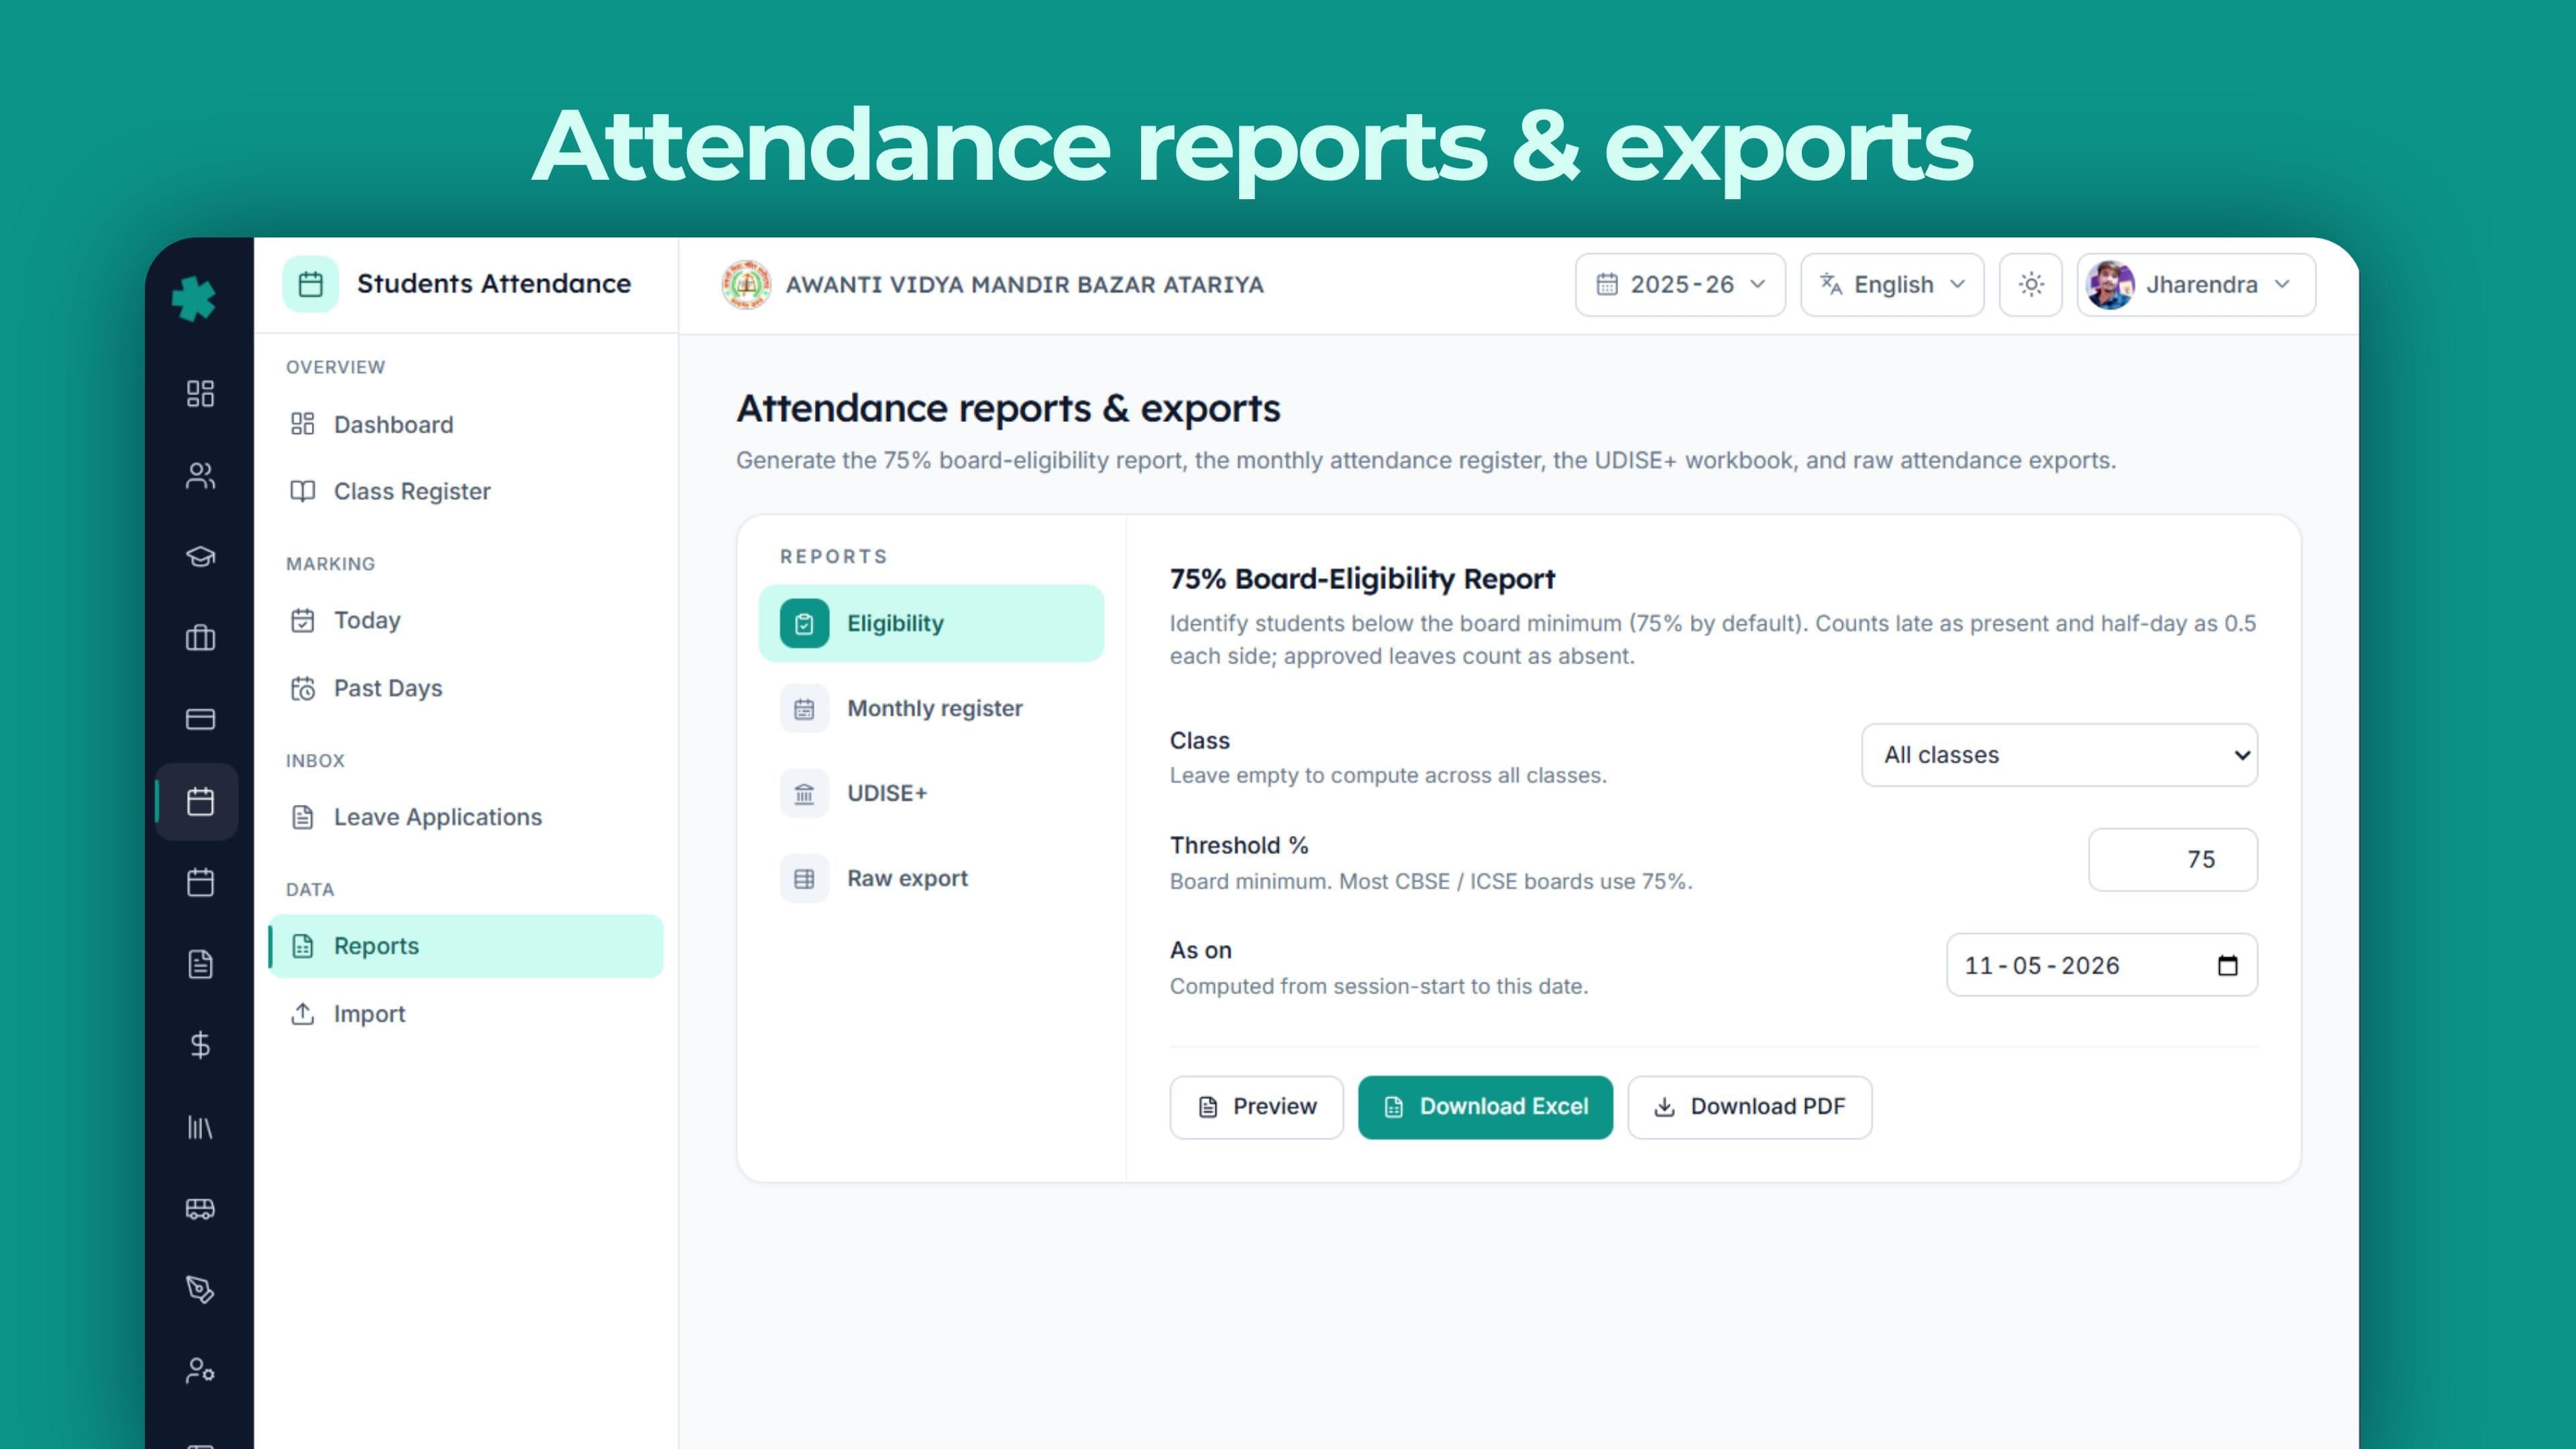Select the active attendance calendar icon in the dark rail
2576x1449 pixels.
pos(200,801)
